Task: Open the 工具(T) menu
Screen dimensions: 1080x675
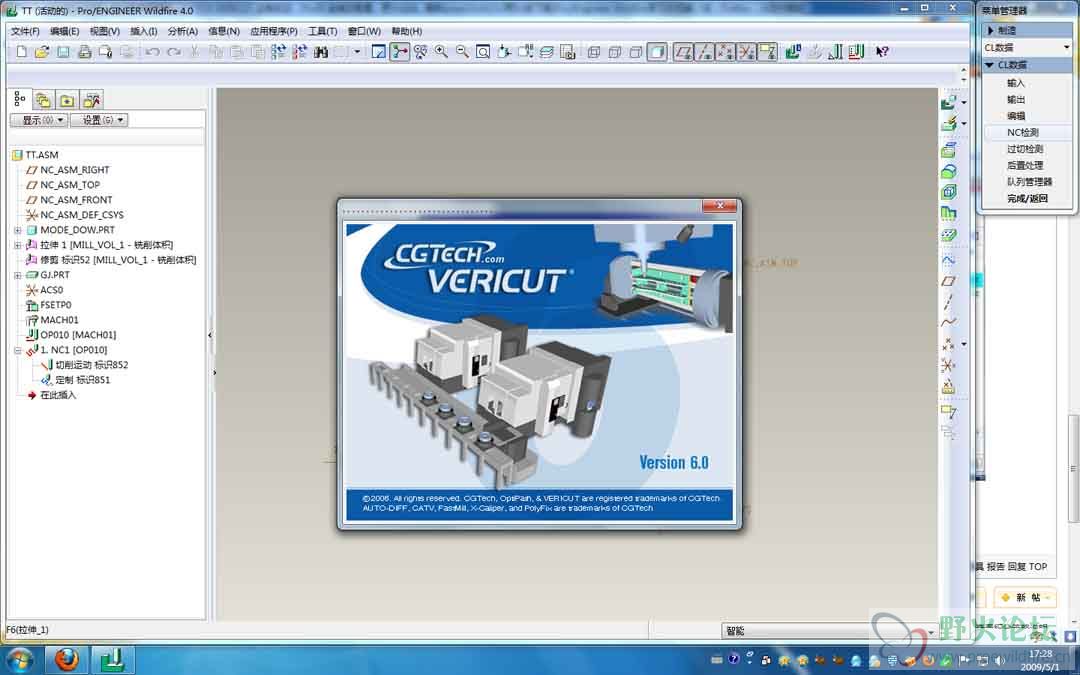Action: tap(322, 31)
